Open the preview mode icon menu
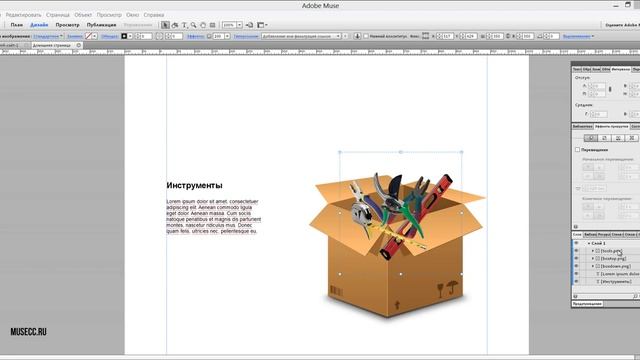This screenshot has height=360, width=640. tap(262, 25)
